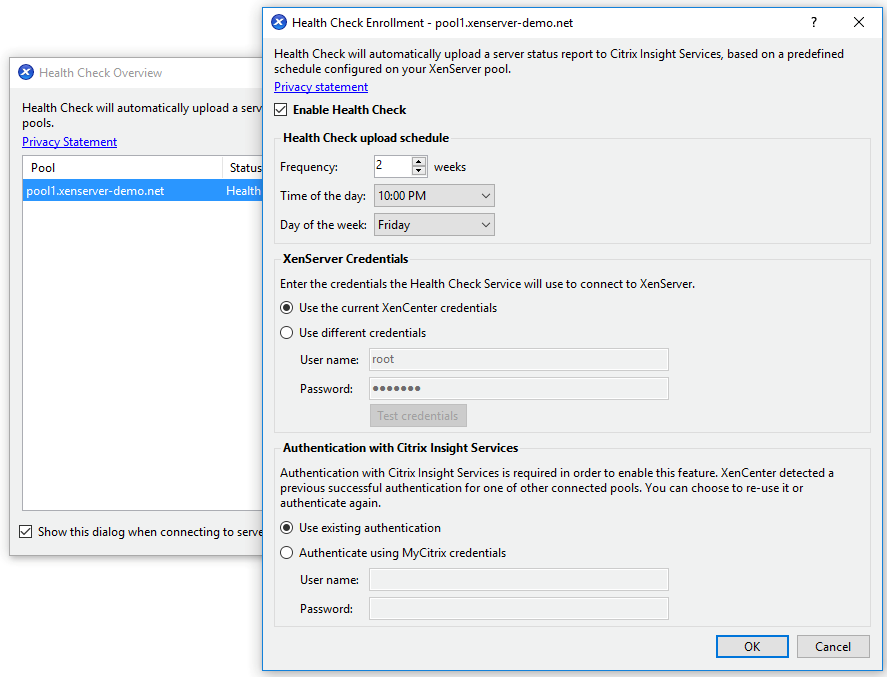This screenshot has width=887, height=677.
Task: Close the Health Check Enrollment dialog
Action: click(859, 23)
